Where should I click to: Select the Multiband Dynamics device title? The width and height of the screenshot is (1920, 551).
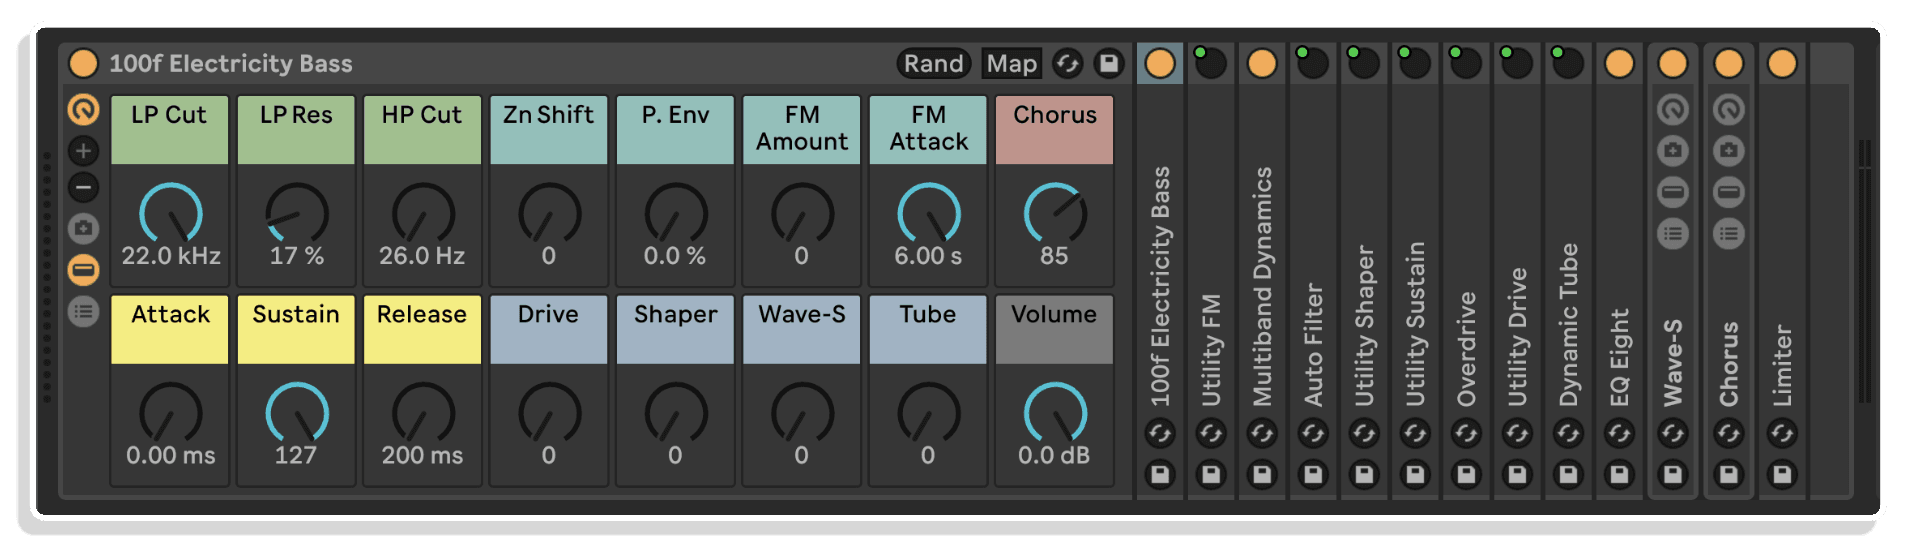1262,286
